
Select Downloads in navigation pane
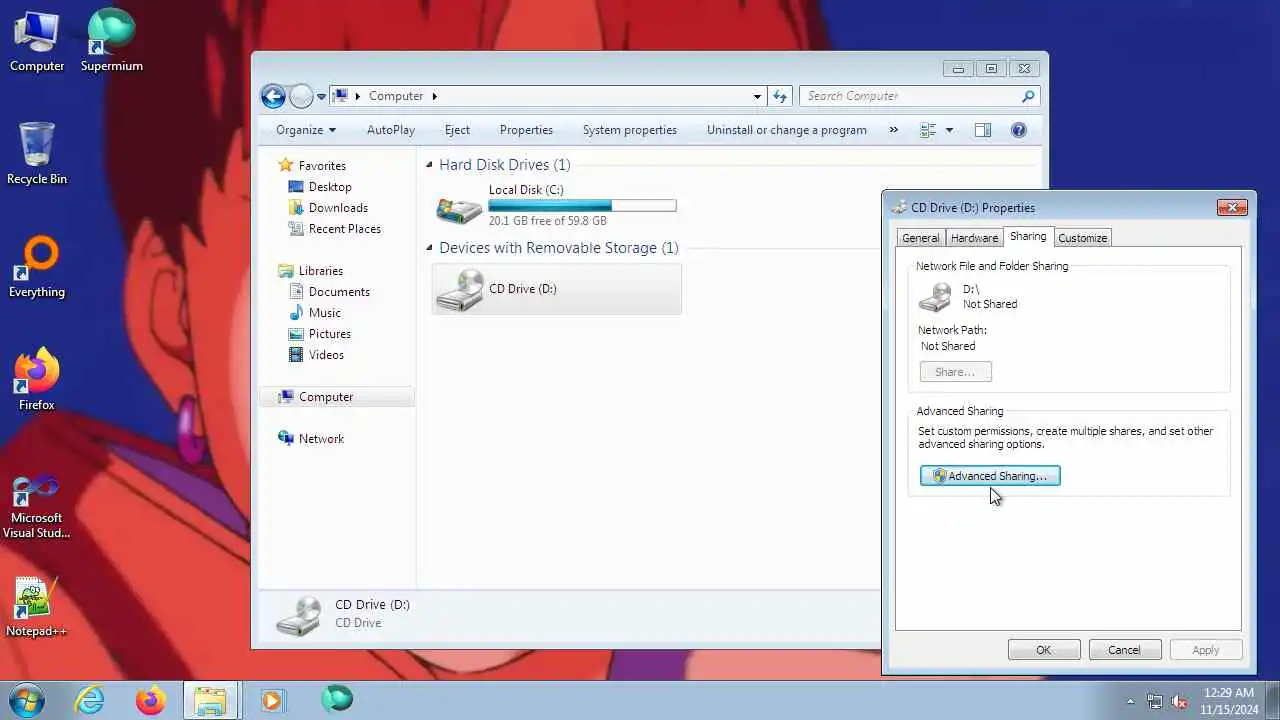pos(338,208)
